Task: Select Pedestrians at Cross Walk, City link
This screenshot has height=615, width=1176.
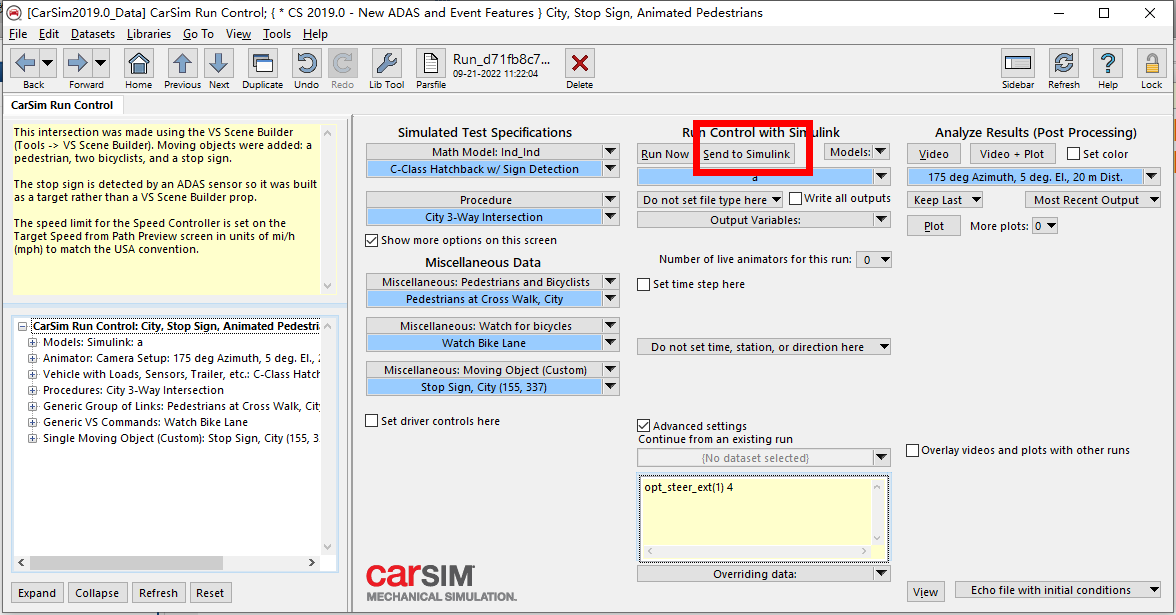Action: [484, 299]
